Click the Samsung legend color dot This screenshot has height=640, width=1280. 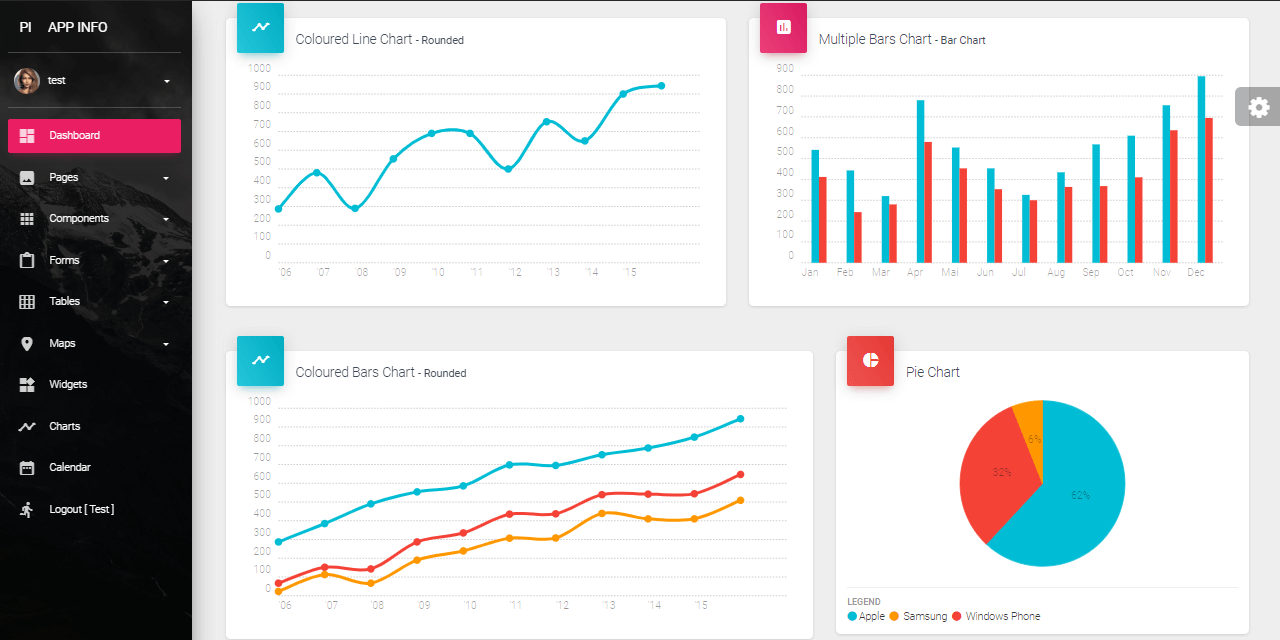click(x=894, y=616)
